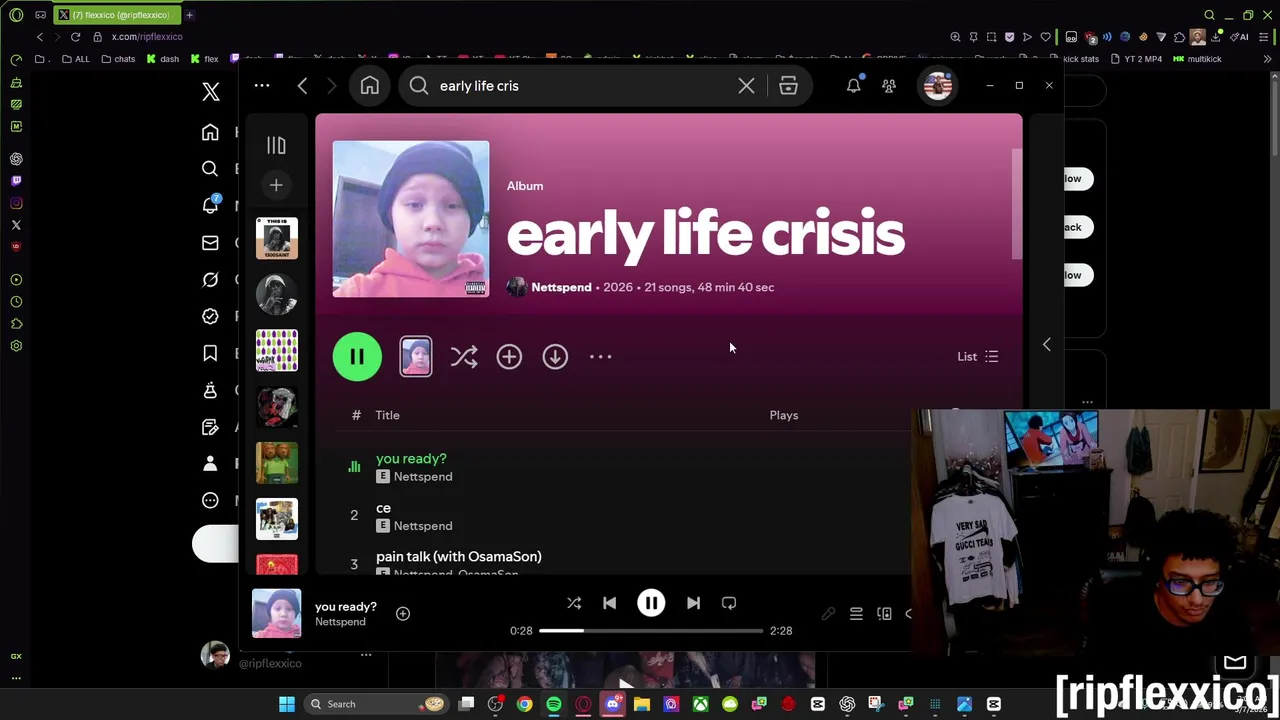Screen dimensions: 1280x720
Task: Sort tracks by the Plays column
Action: (x=784, y=415)
